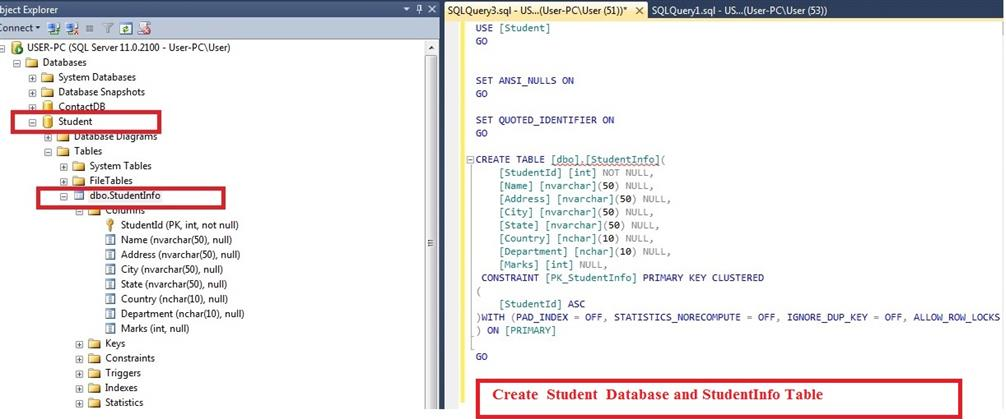Collapse the USER-PC server node
Image resolution: width=1006 pixels, height=419 pixels.
point(2,48)
